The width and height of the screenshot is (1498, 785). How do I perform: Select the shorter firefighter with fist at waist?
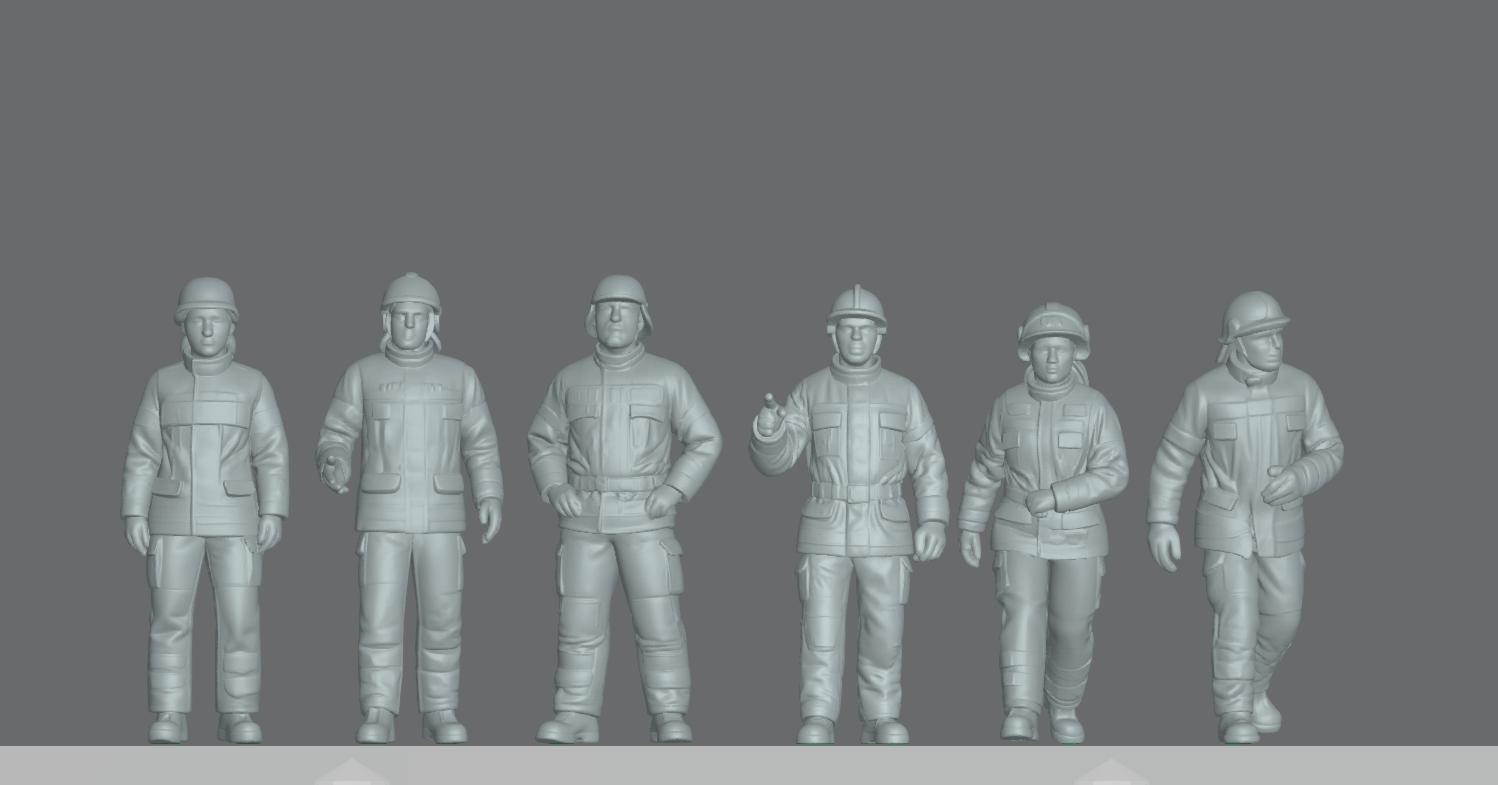pyautogui.click(x=1044, y=523)
